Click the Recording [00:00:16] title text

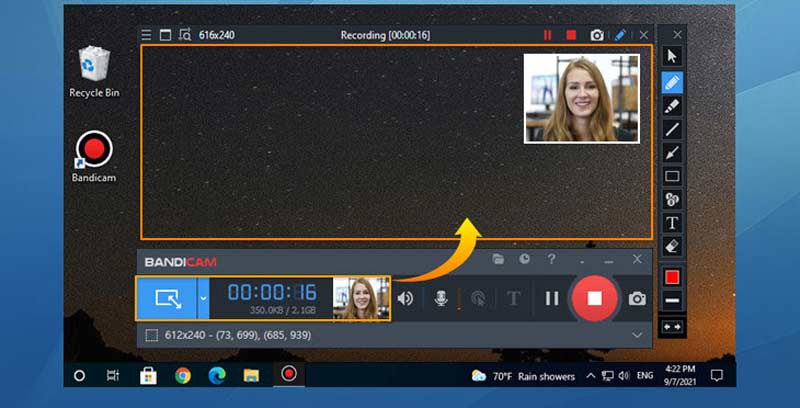click(385, 35)
